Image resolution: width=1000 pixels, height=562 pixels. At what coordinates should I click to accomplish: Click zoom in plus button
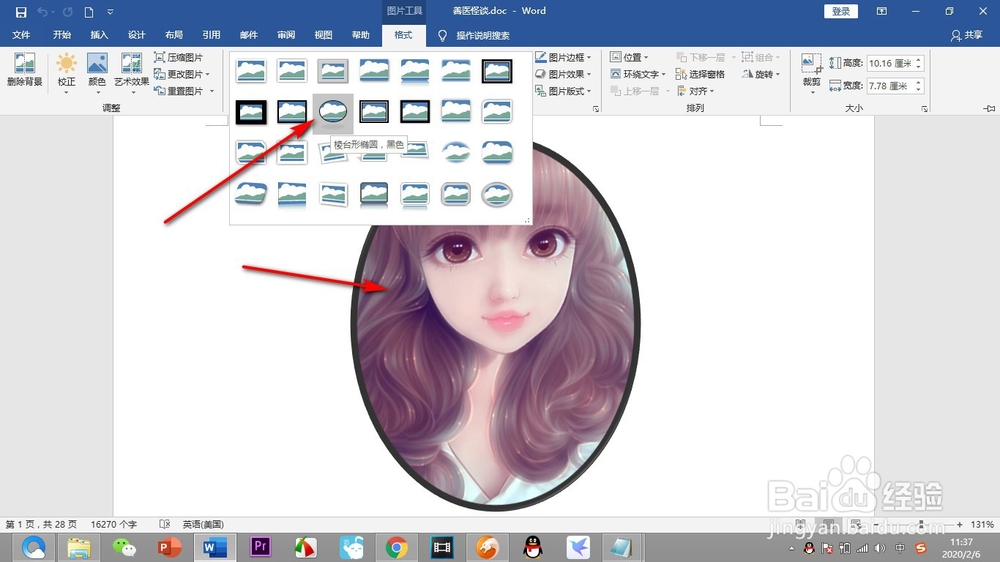pyautogui.click(x=959, y=524)
